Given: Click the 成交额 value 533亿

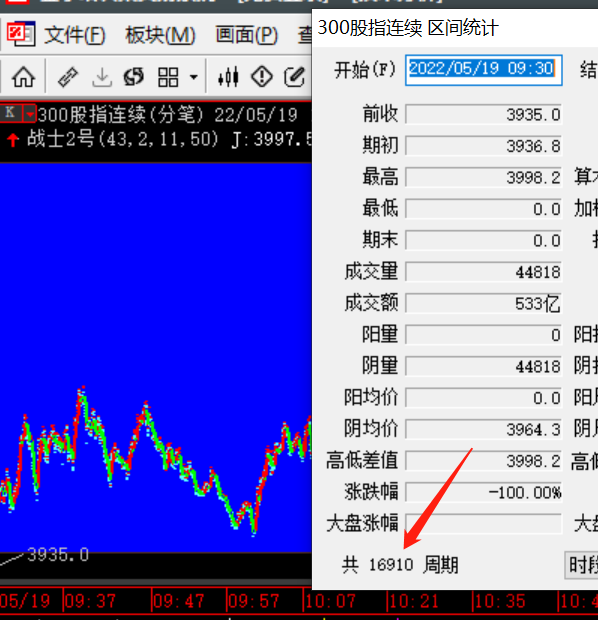Looking at the screenshot, I should (484, 304).
